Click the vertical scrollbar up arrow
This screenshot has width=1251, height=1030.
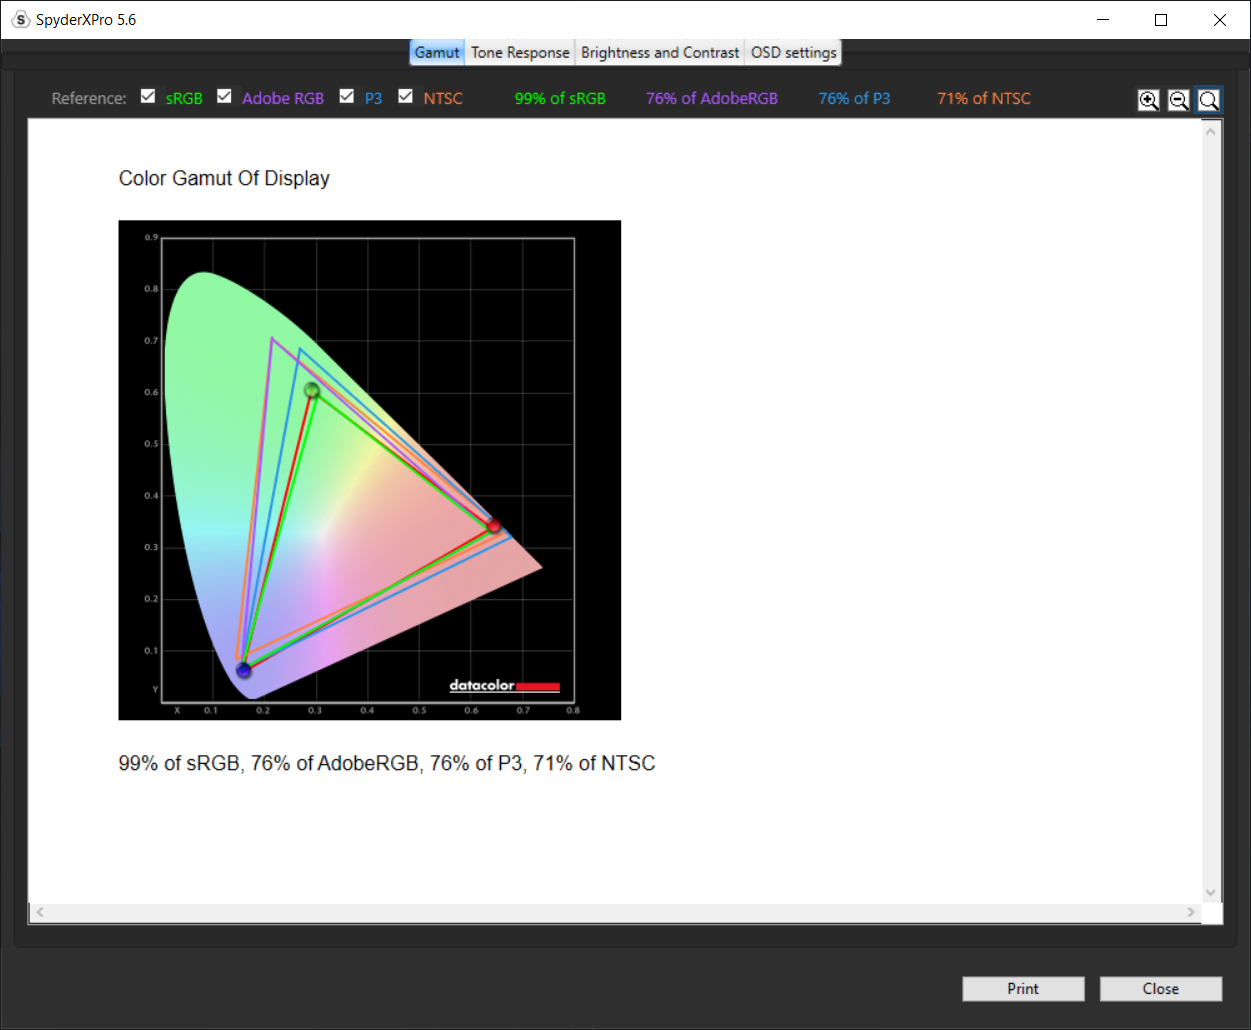[x=1211, y=132]
